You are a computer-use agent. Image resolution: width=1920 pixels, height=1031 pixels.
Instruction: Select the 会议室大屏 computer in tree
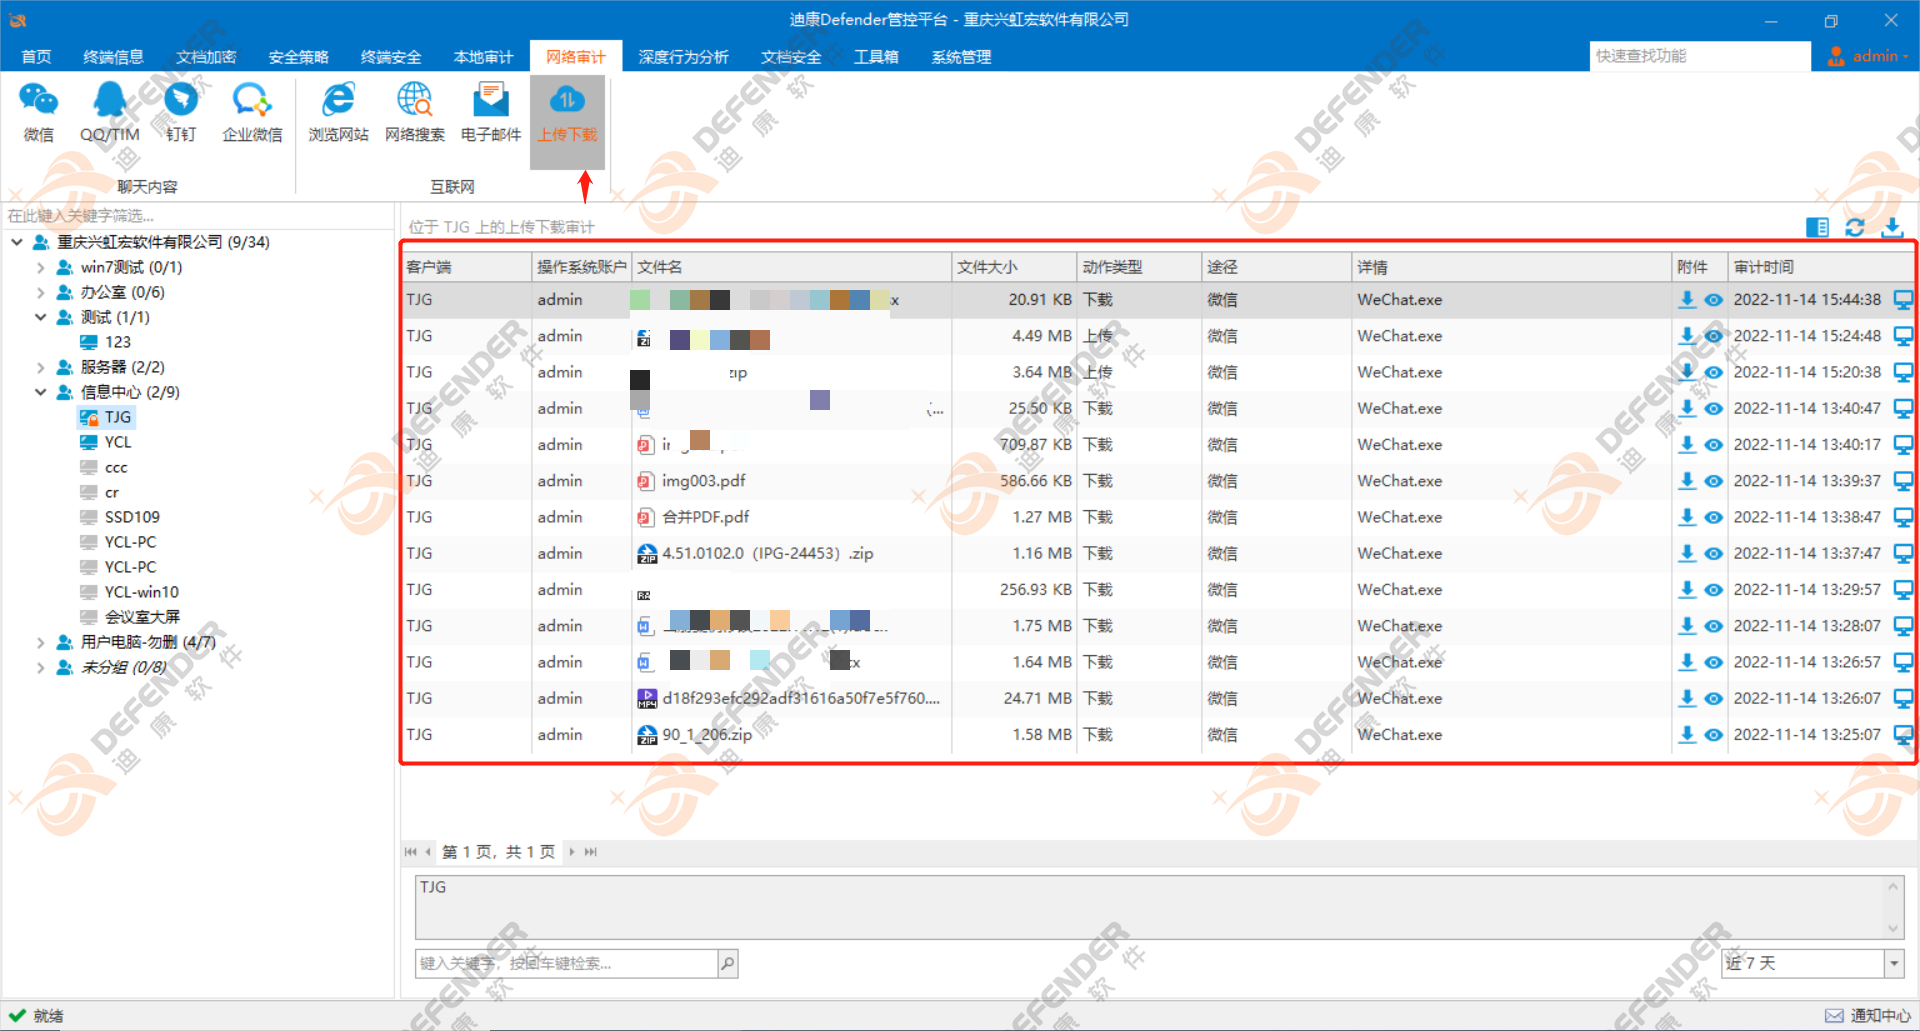tap(142, 617)
